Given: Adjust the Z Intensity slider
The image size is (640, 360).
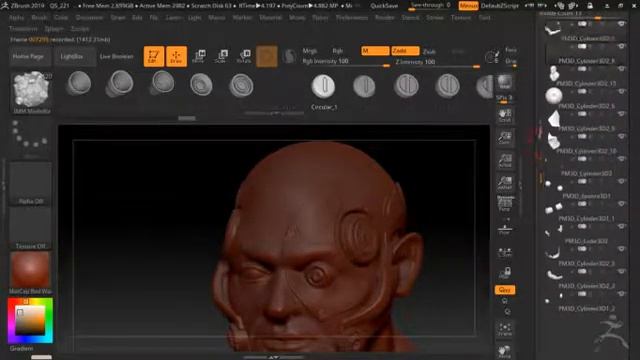Looking at the screenshot, I should coord(437,62).
